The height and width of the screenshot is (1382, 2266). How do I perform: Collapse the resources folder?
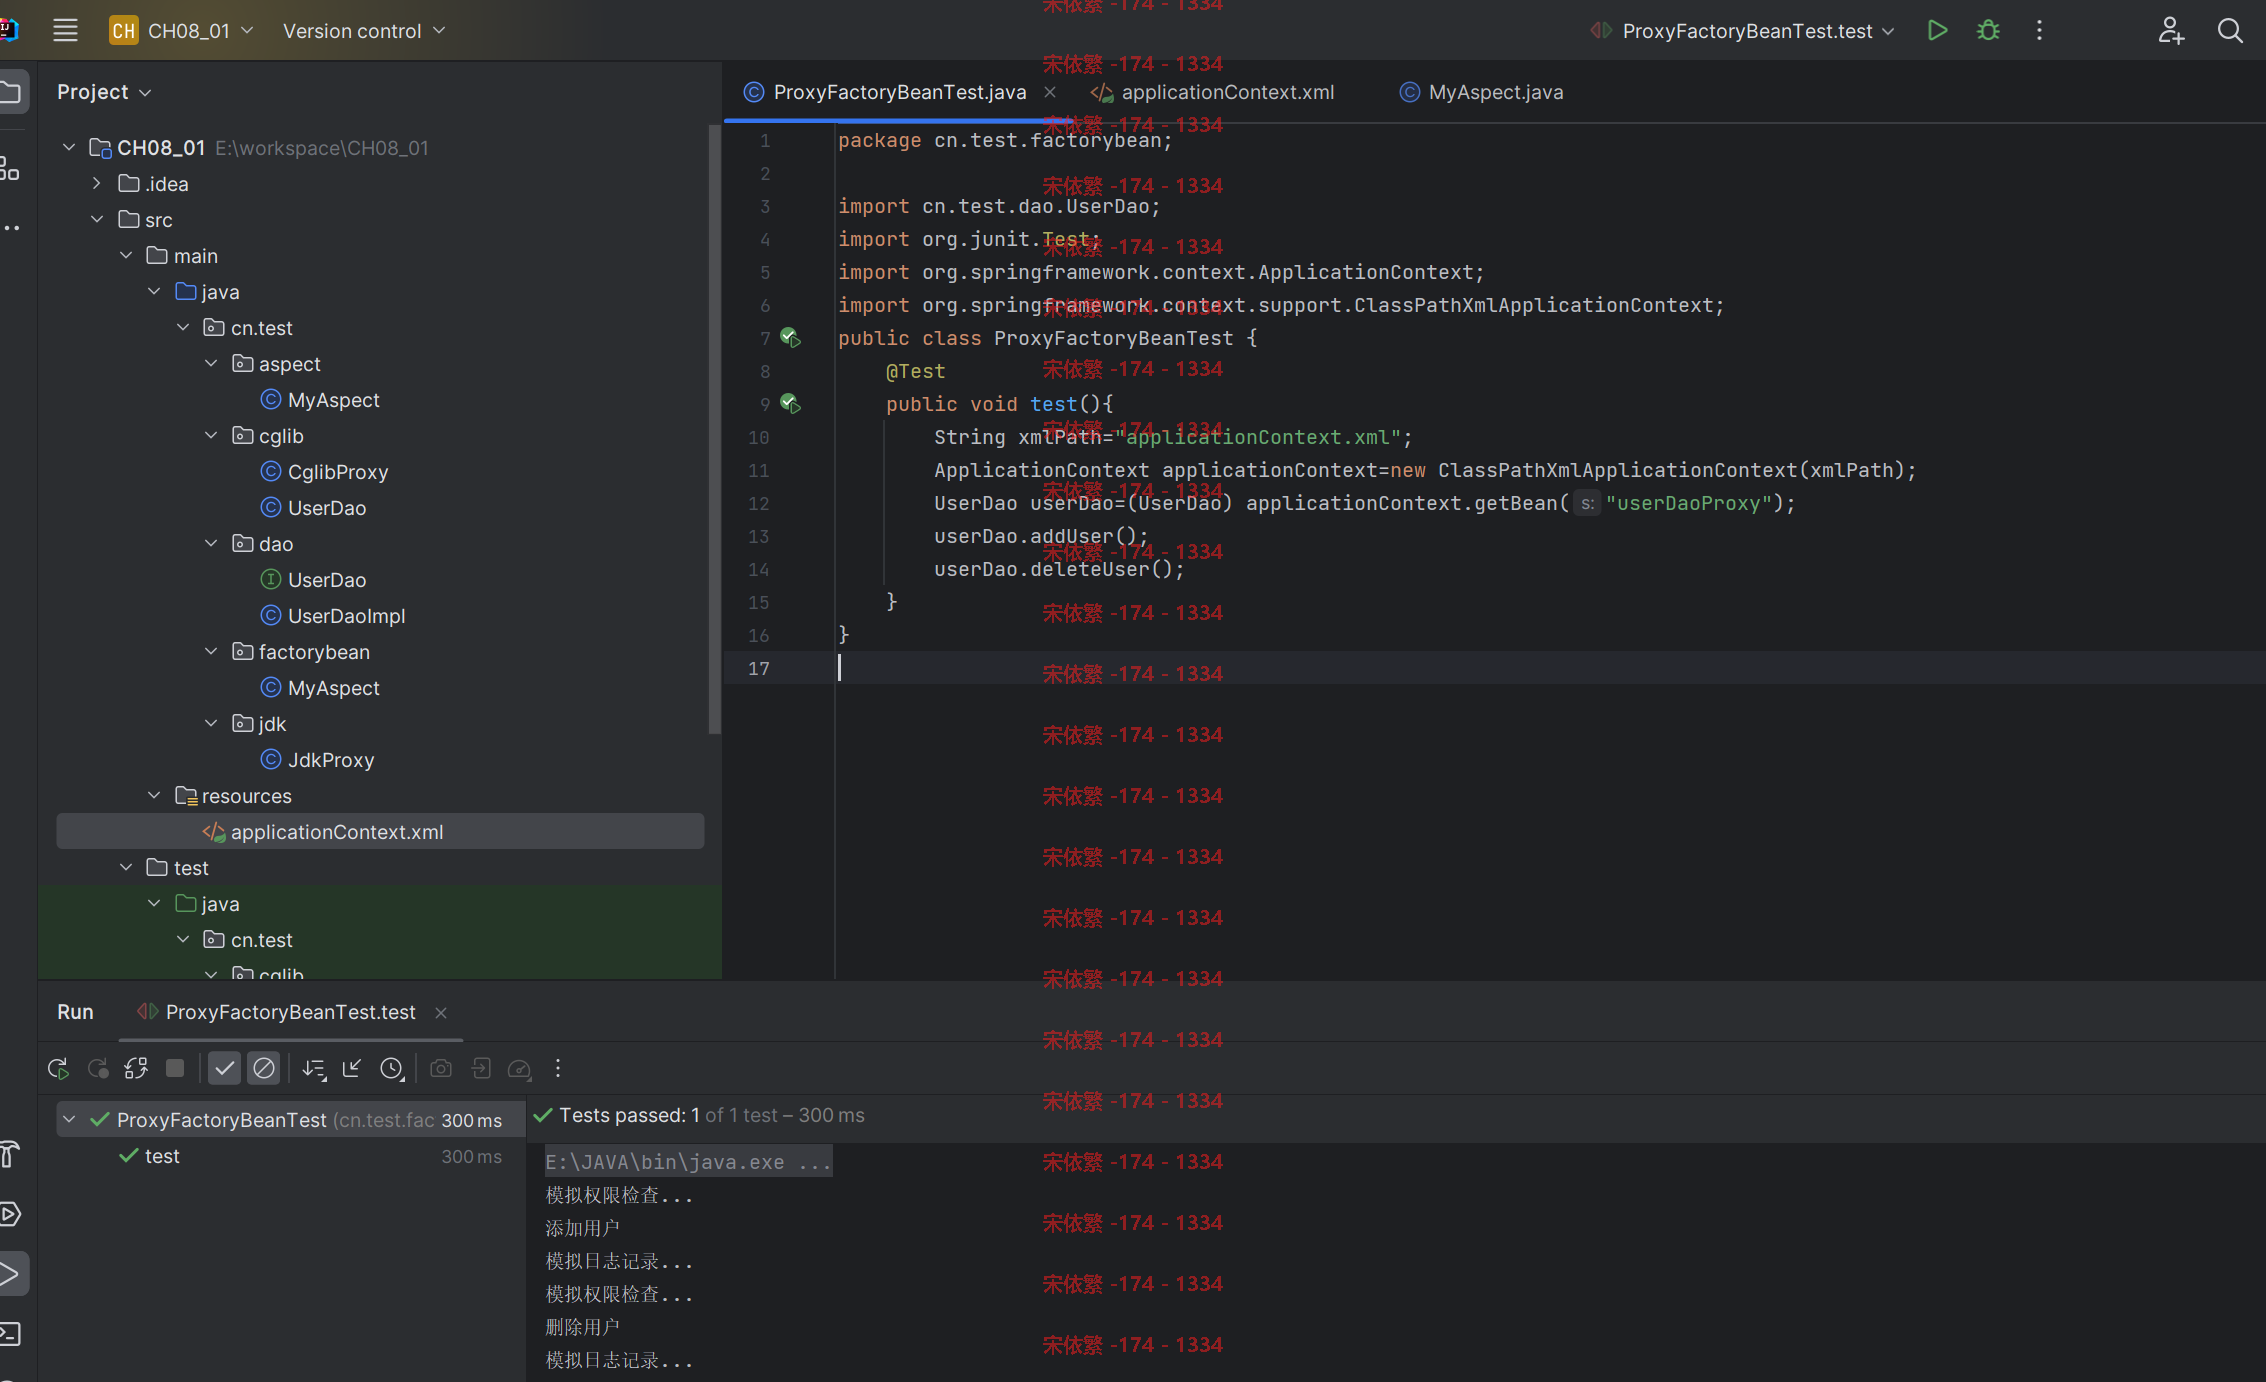point(154,796)
